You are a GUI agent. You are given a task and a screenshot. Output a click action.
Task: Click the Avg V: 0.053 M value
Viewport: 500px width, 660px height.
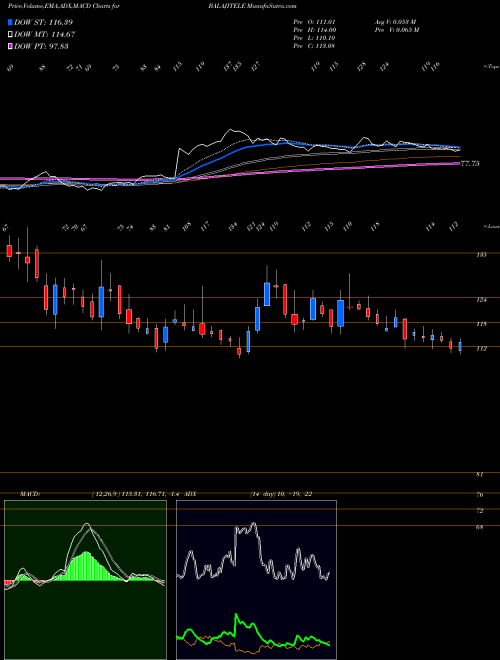395,22
